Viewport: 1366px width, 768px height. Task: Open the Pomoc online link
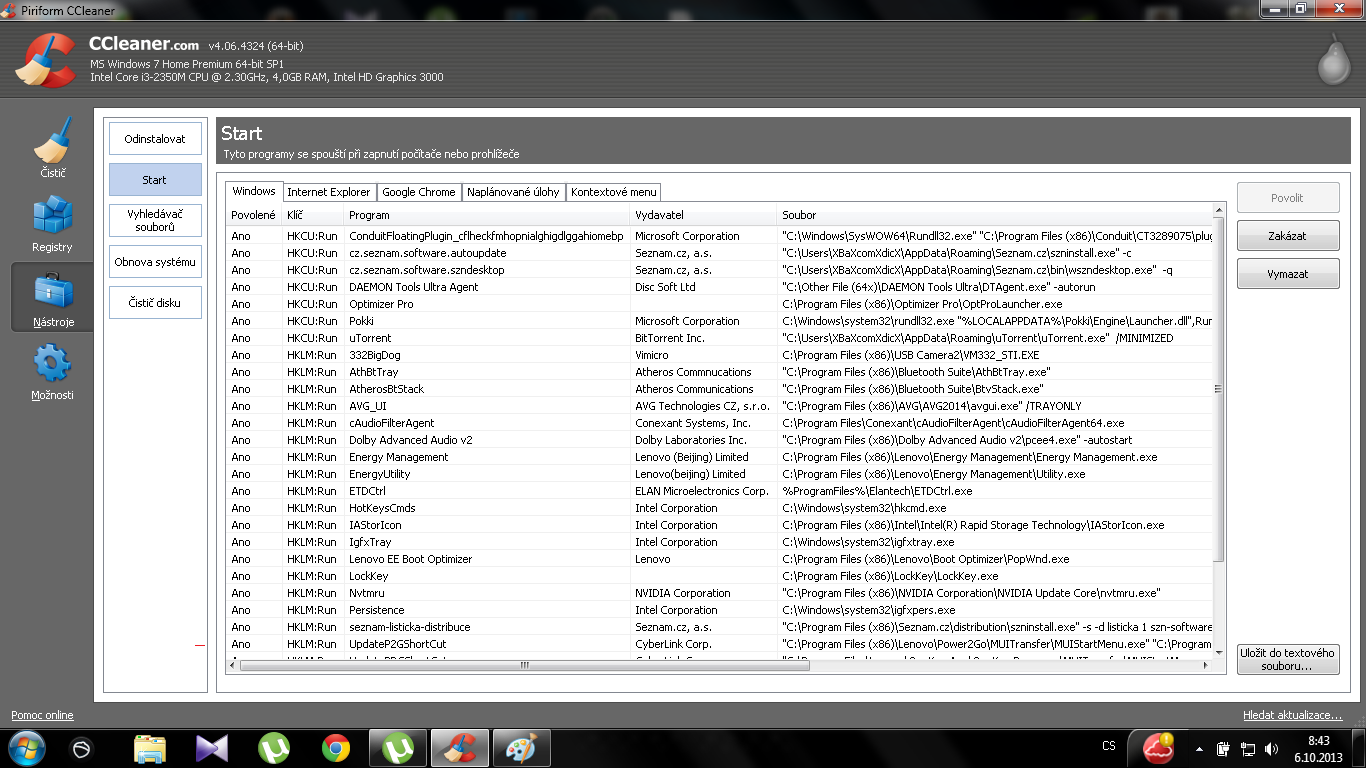tap(42, 716)
